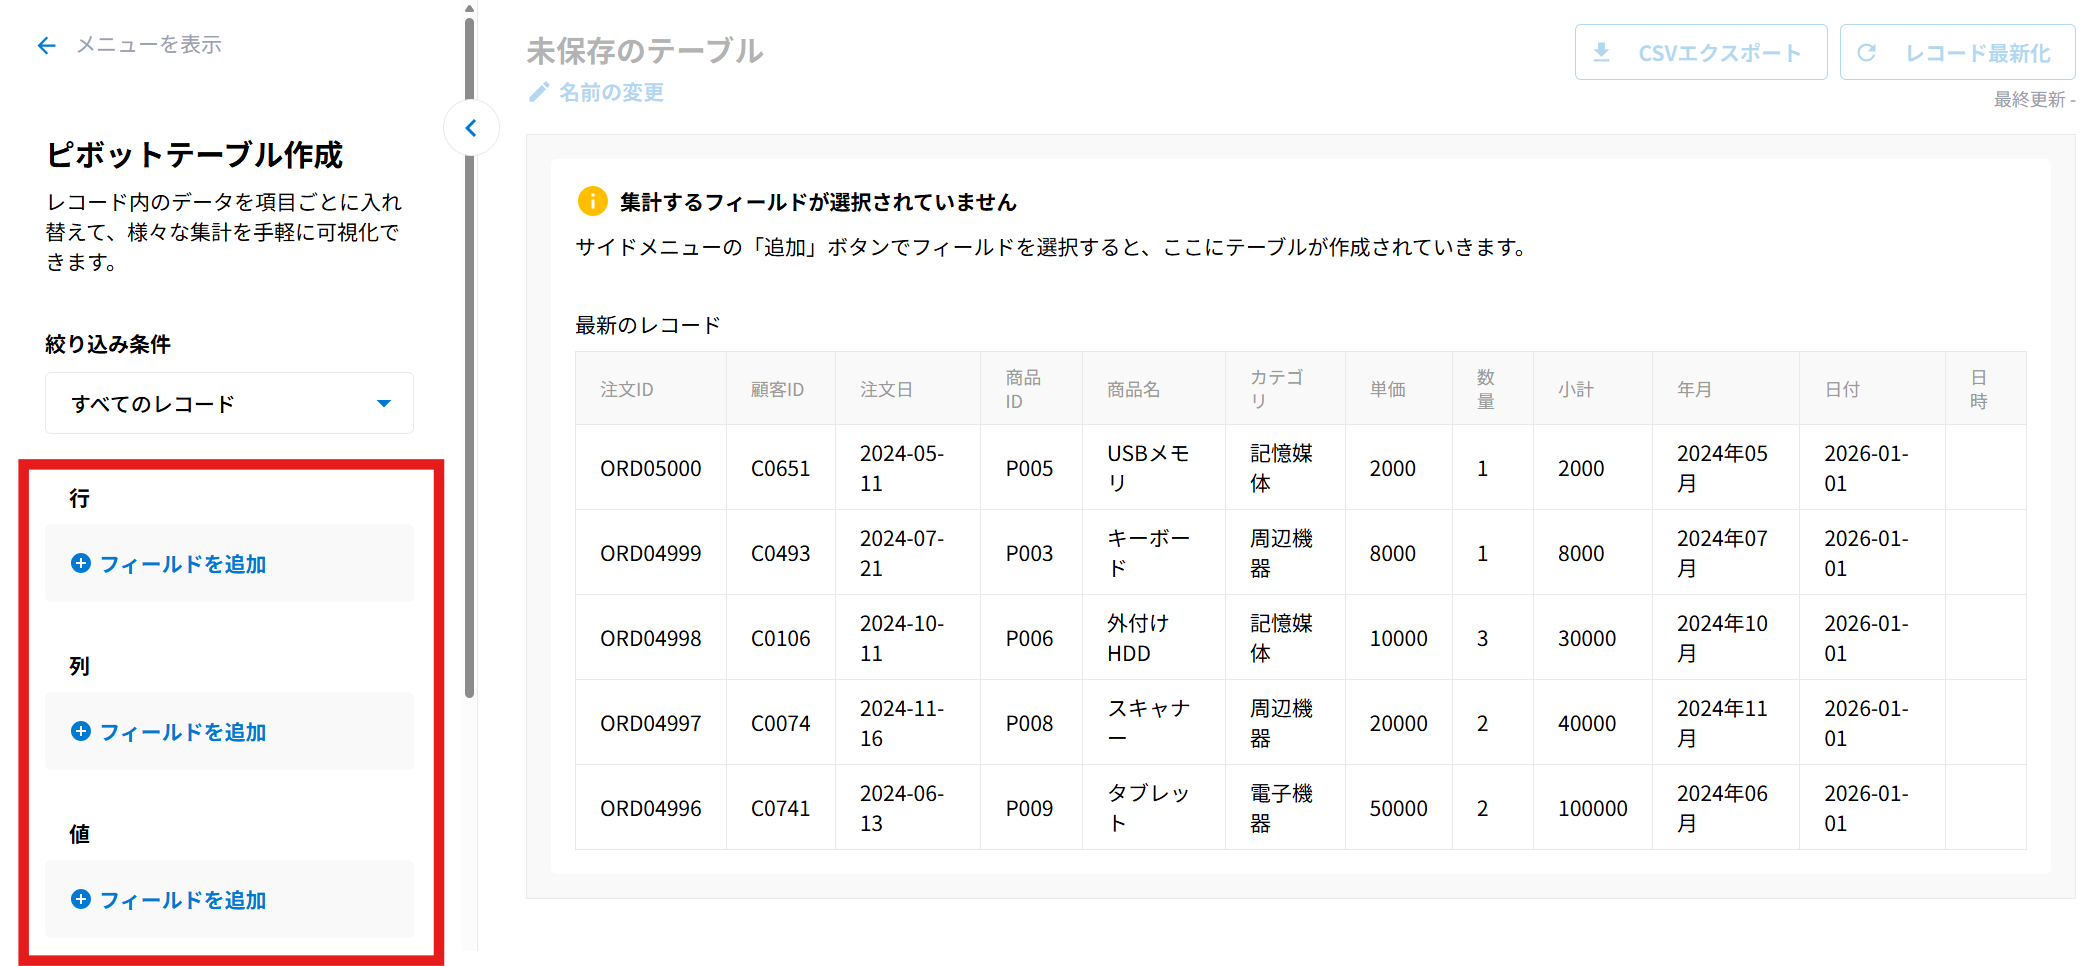Click the refresh icon in レコード最新化
The image size is (2097, 966).
click(x=1866, y=53)
